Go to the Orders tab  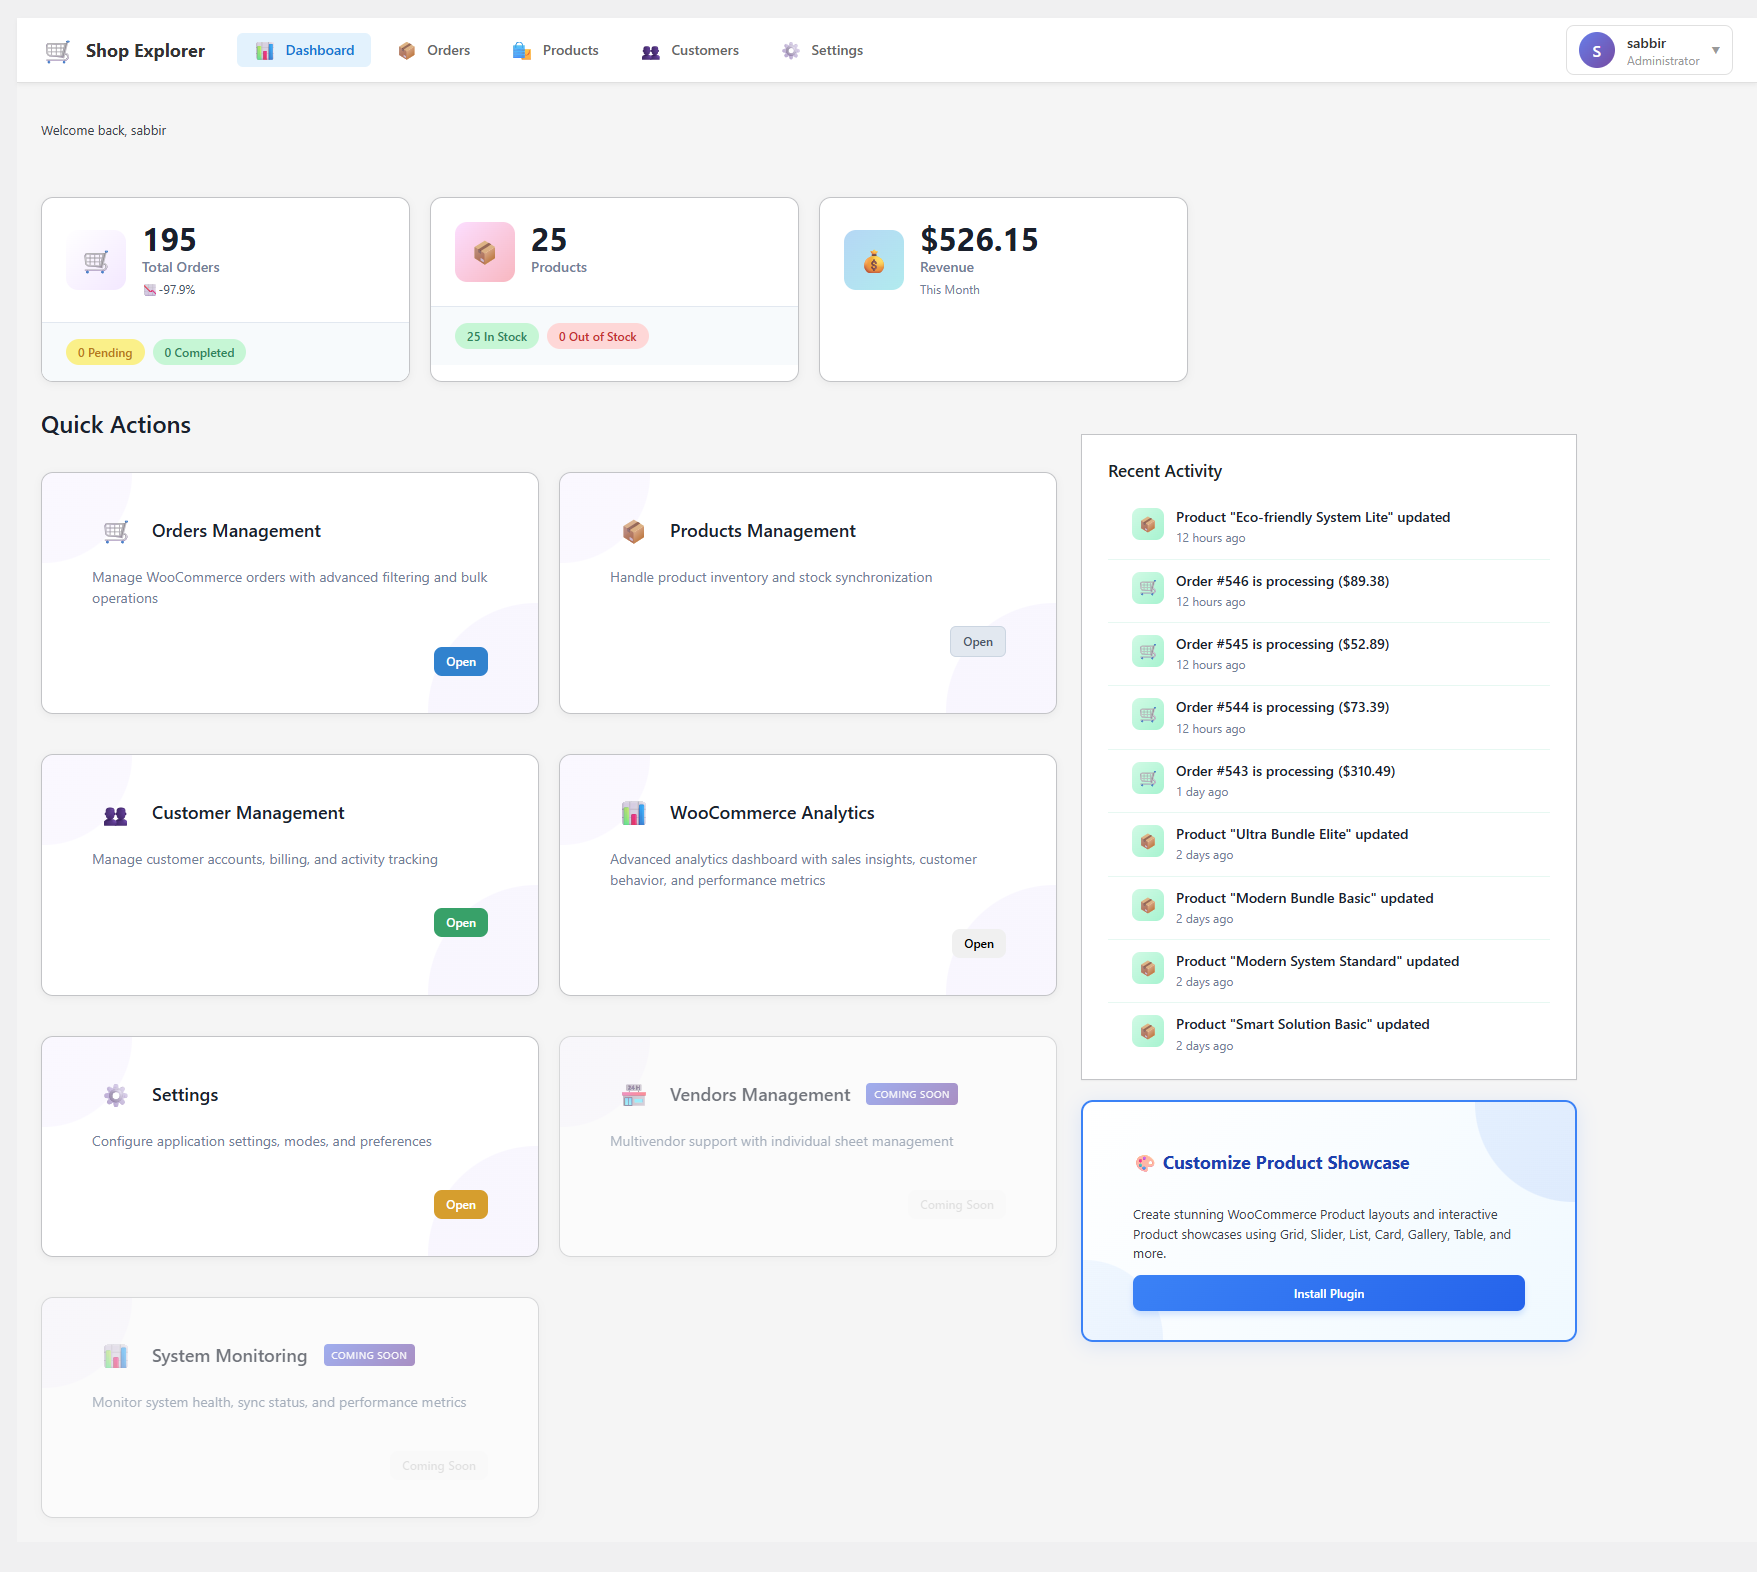434,51
